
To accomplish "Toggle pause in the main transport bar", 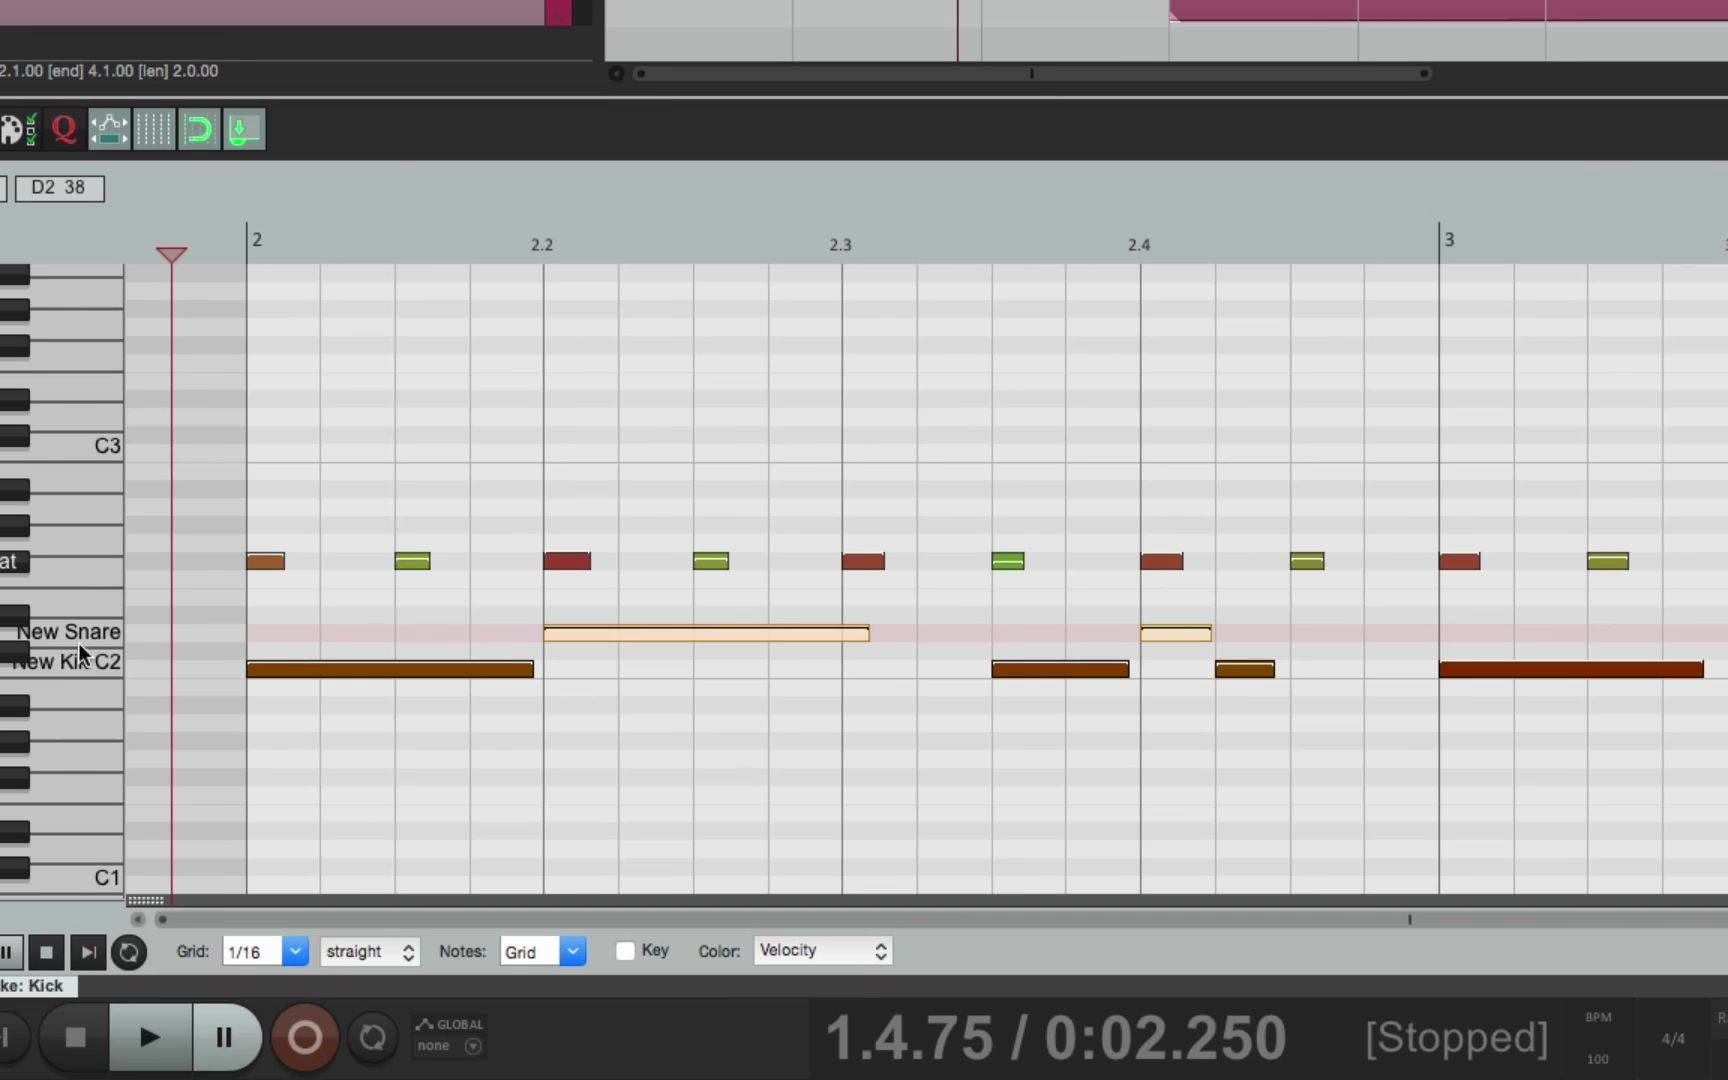I will [225, 1037].
